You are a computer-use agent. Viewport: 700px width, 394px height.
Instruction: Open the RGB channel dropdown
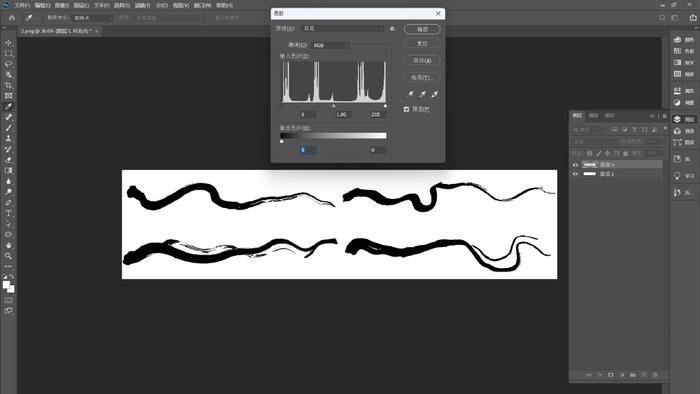click(330, 45)
